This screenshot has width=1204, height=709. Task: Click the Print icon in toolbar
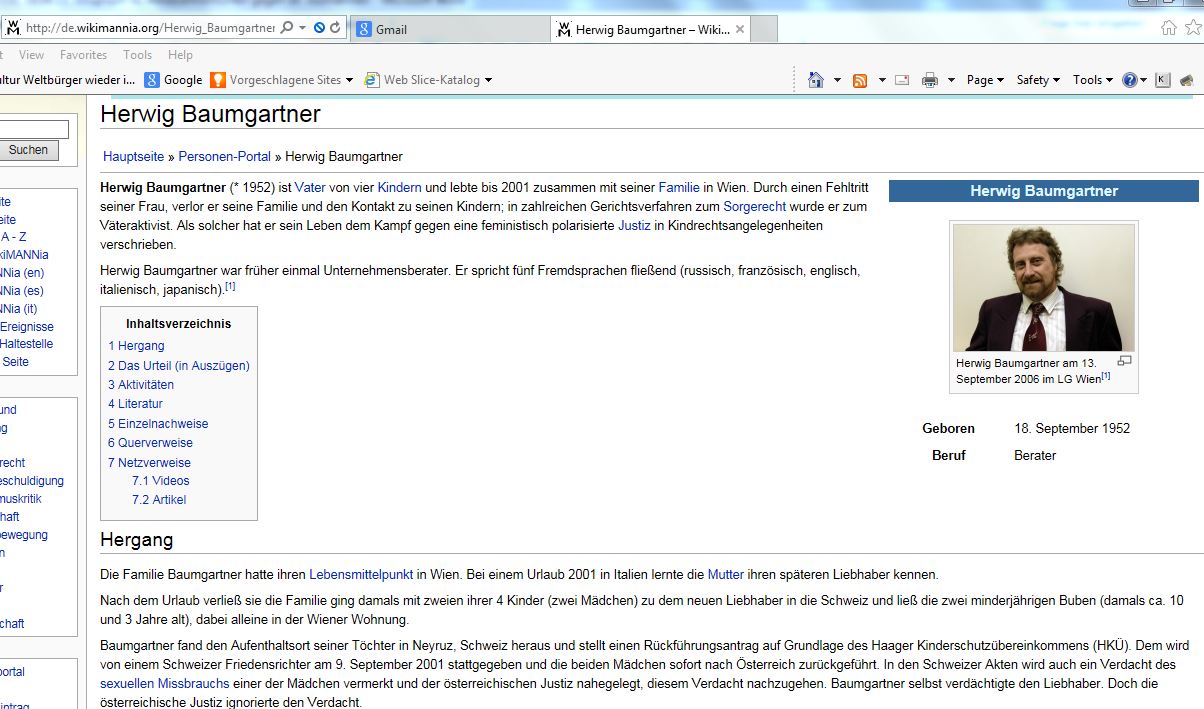click(x=929, y=80)
